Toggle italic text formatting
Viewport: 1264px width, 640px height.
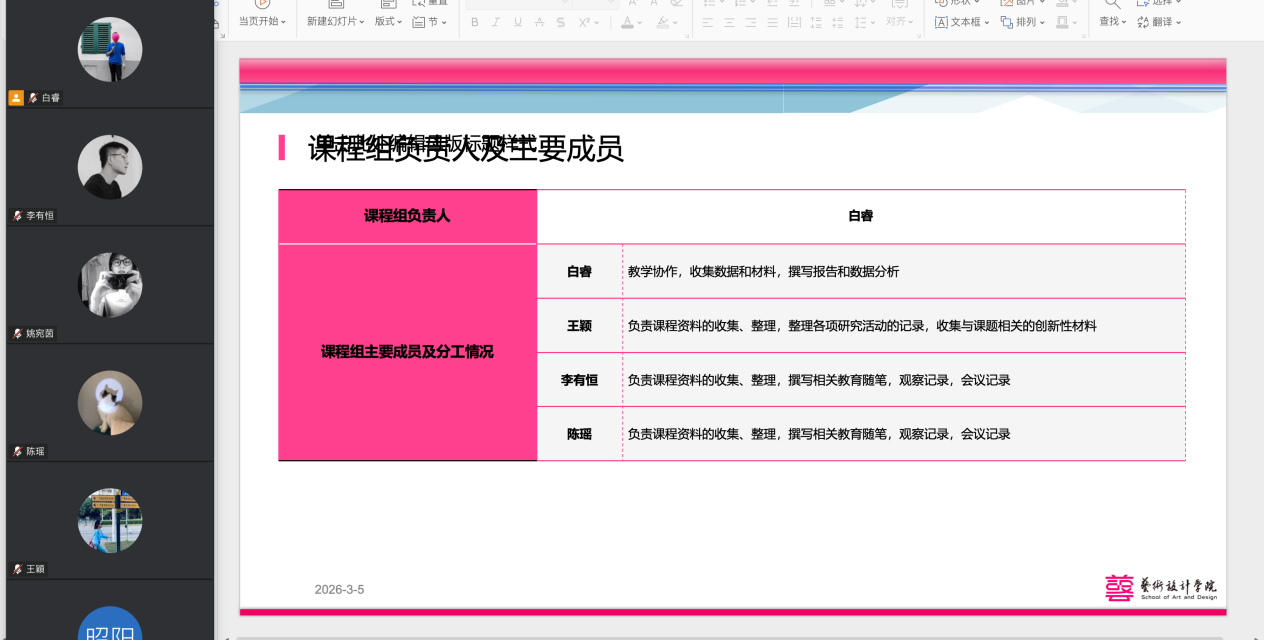496,22
